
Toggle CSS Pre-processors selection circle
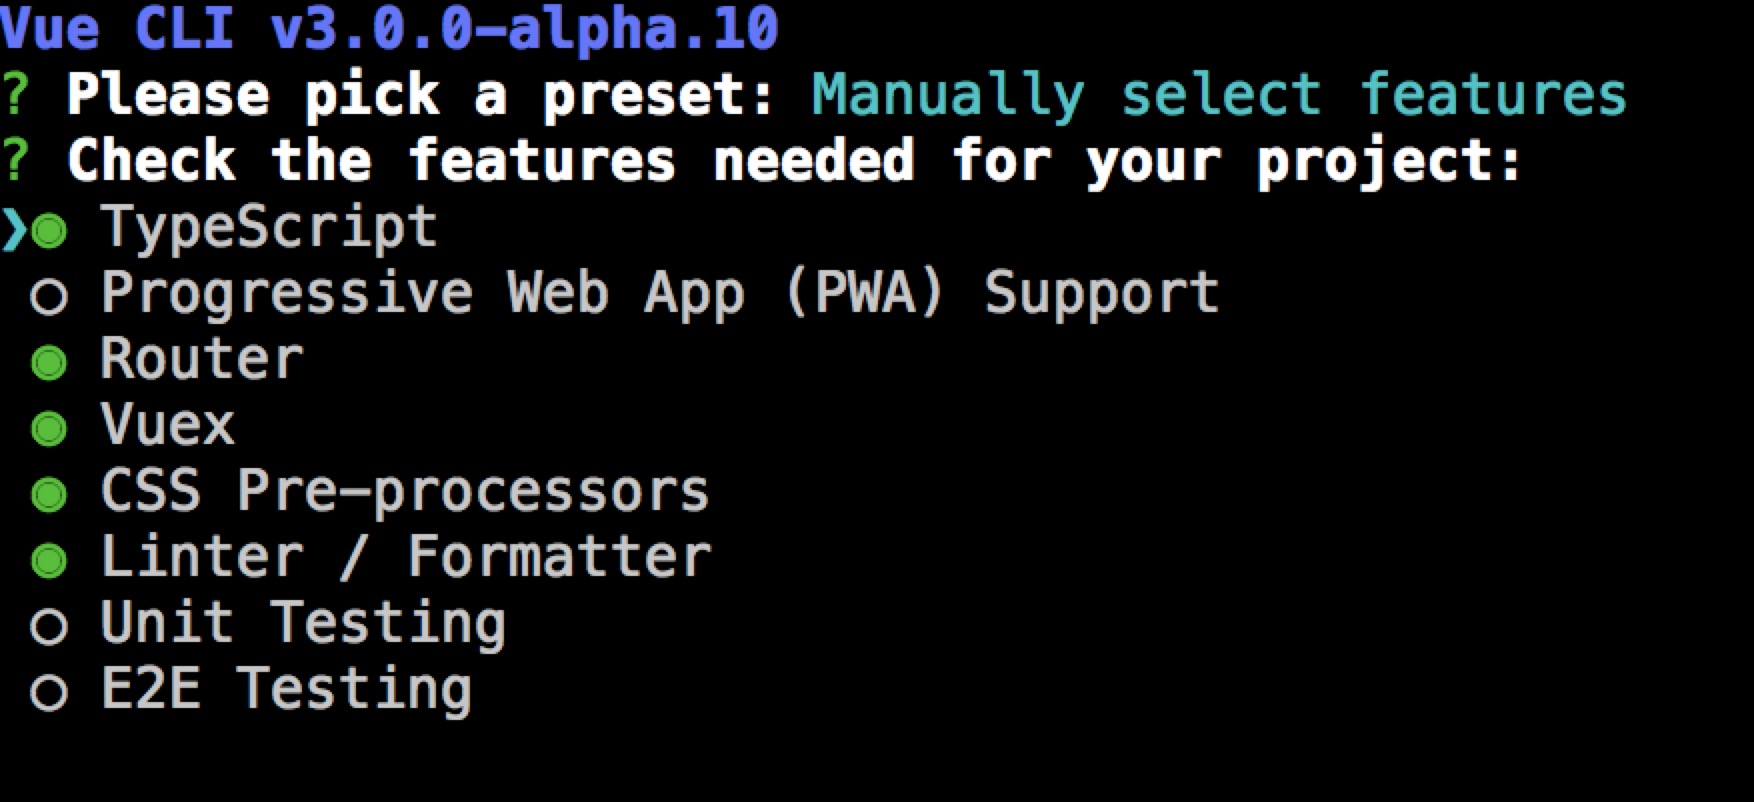(49, 495)
